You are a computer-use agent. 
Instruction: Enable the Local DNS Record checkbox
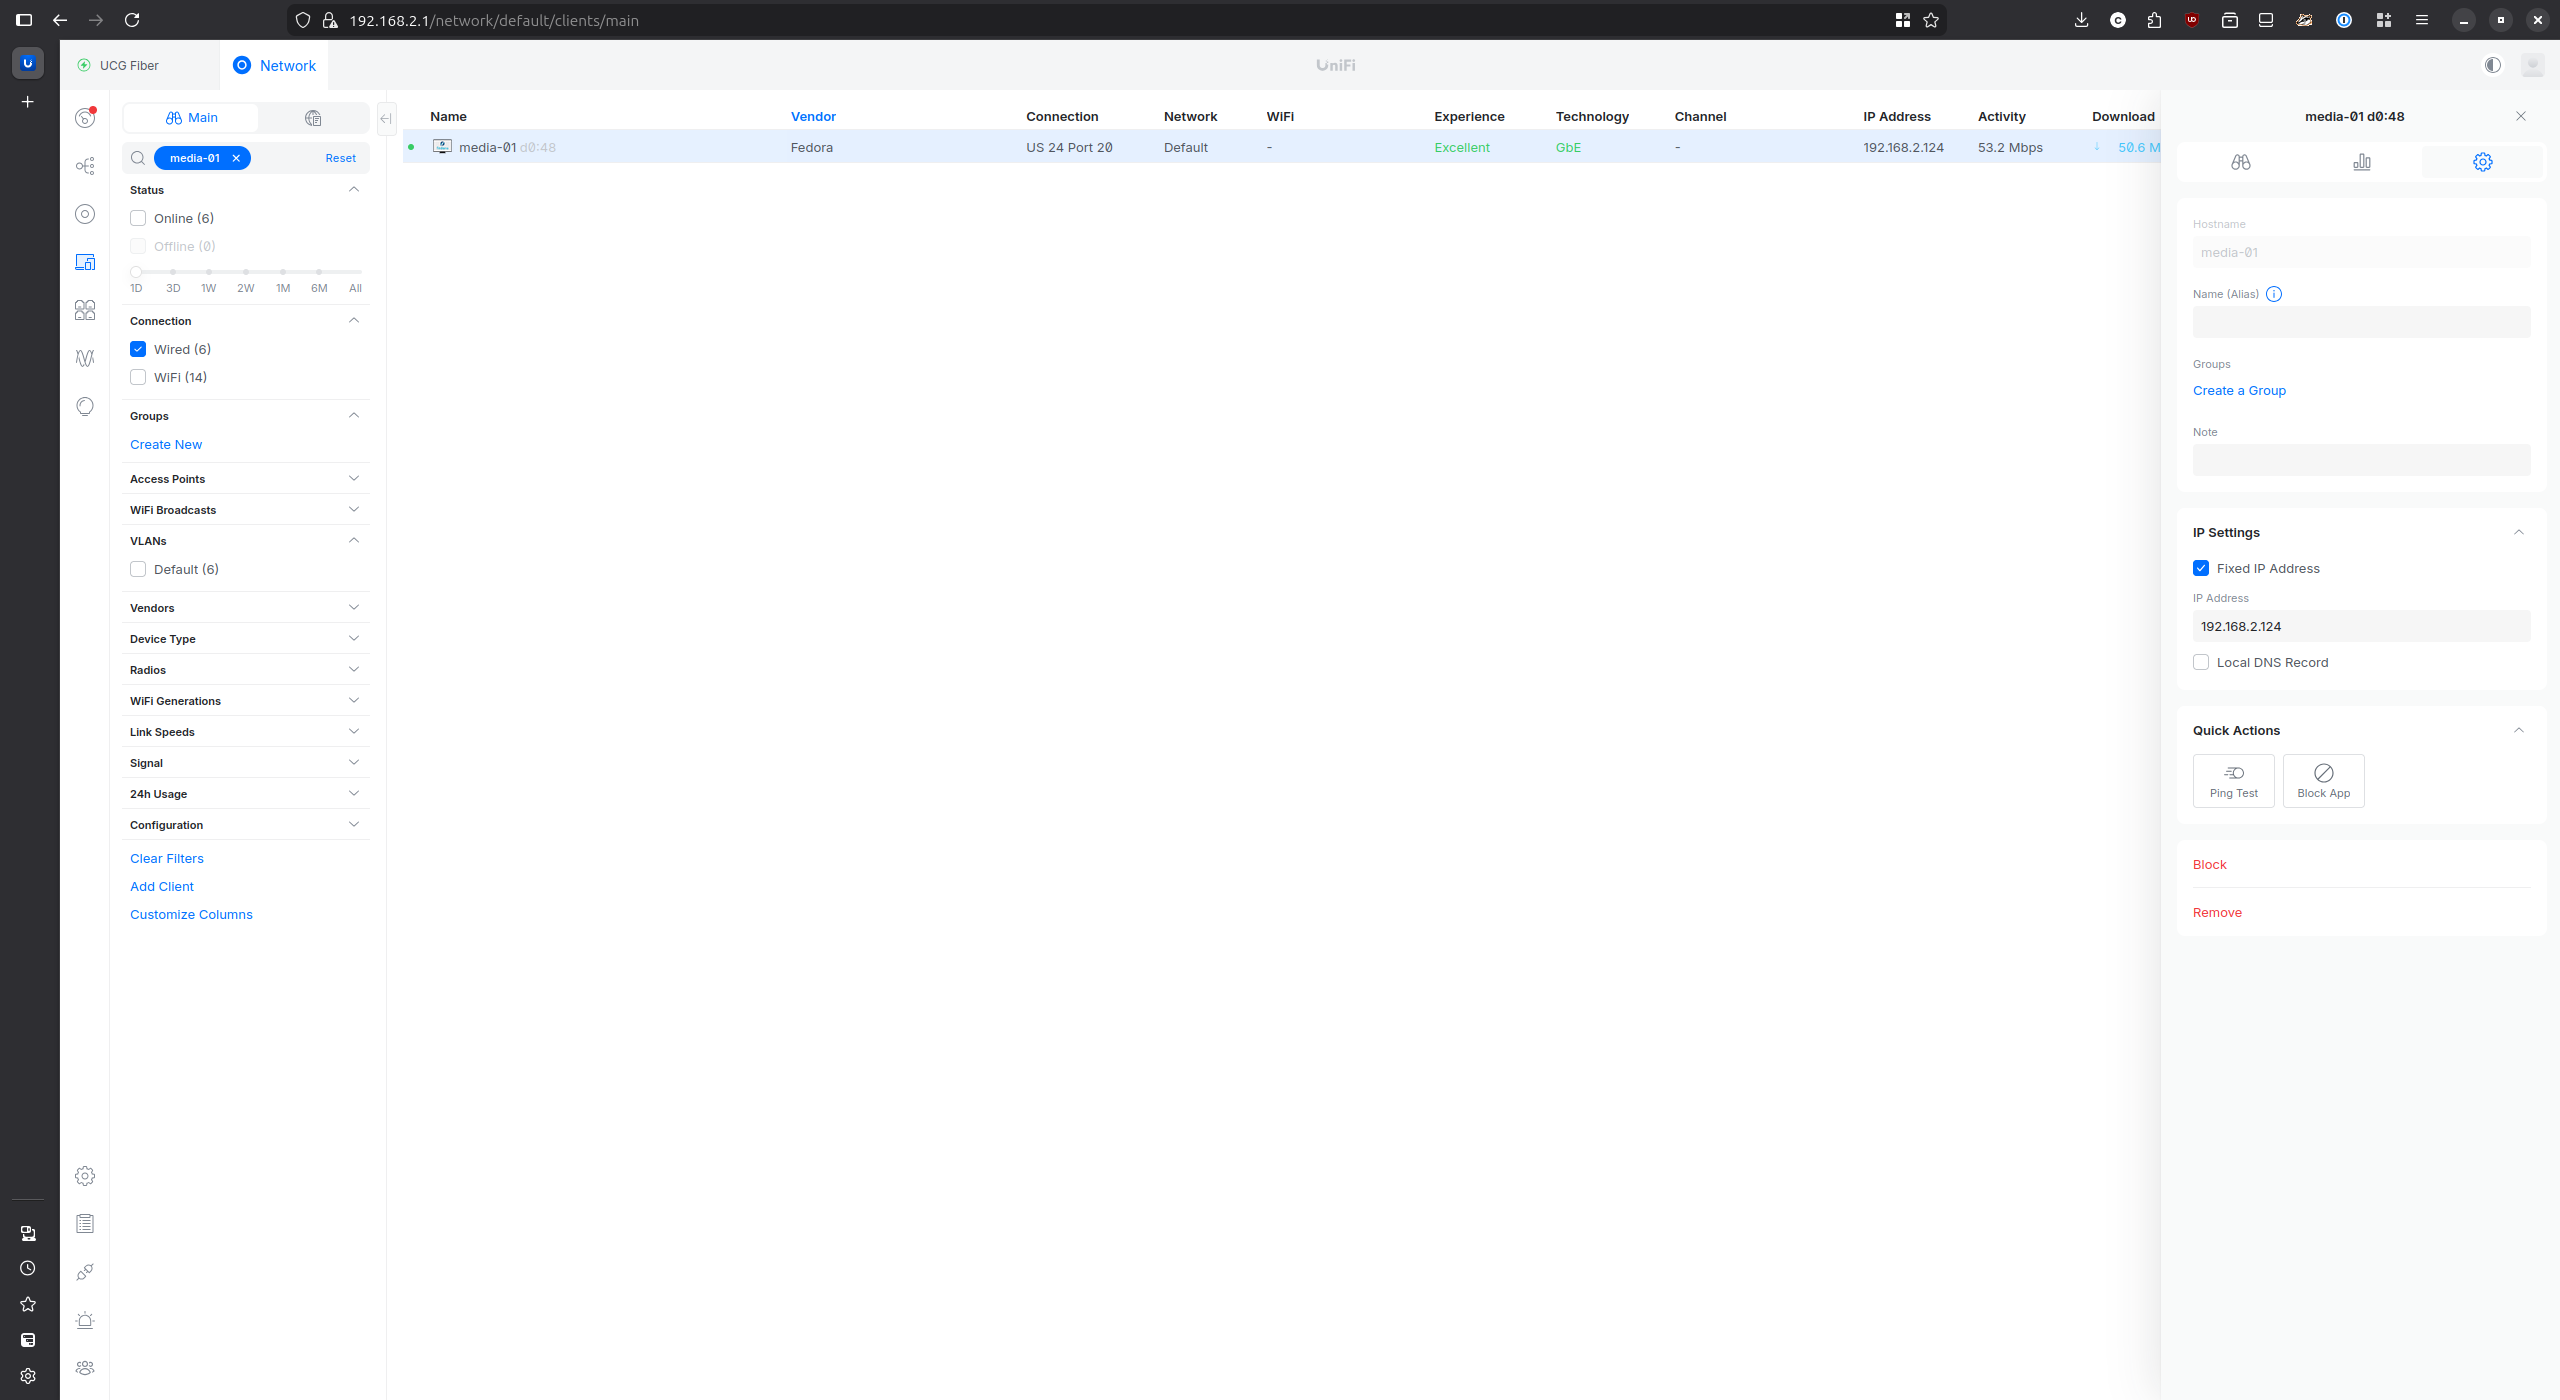click(x=2201, y=661)
